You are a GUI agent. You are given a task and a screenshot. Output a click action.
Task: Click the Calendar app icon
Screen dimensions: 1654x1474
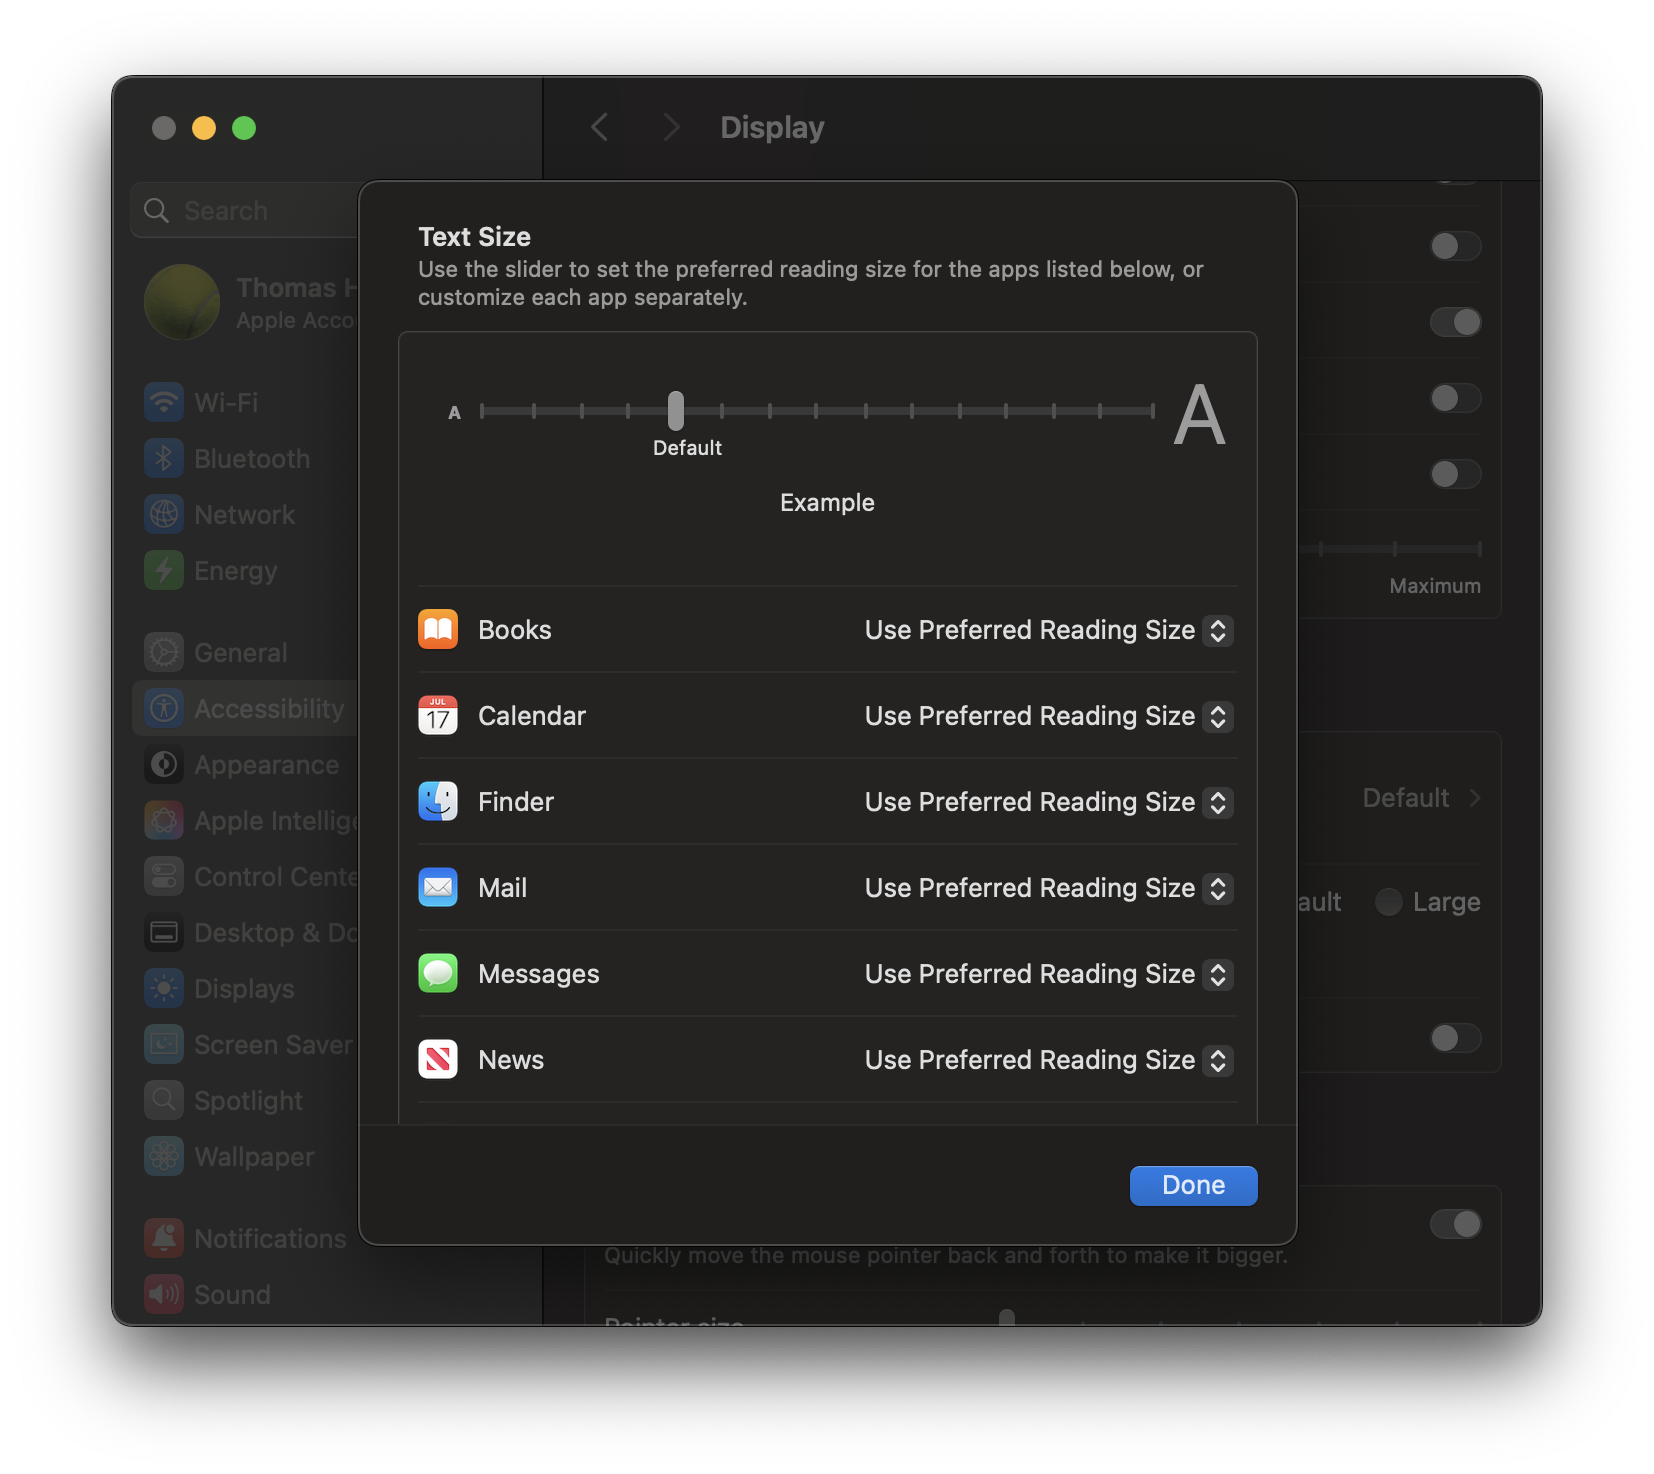click(x=438, y=715)
